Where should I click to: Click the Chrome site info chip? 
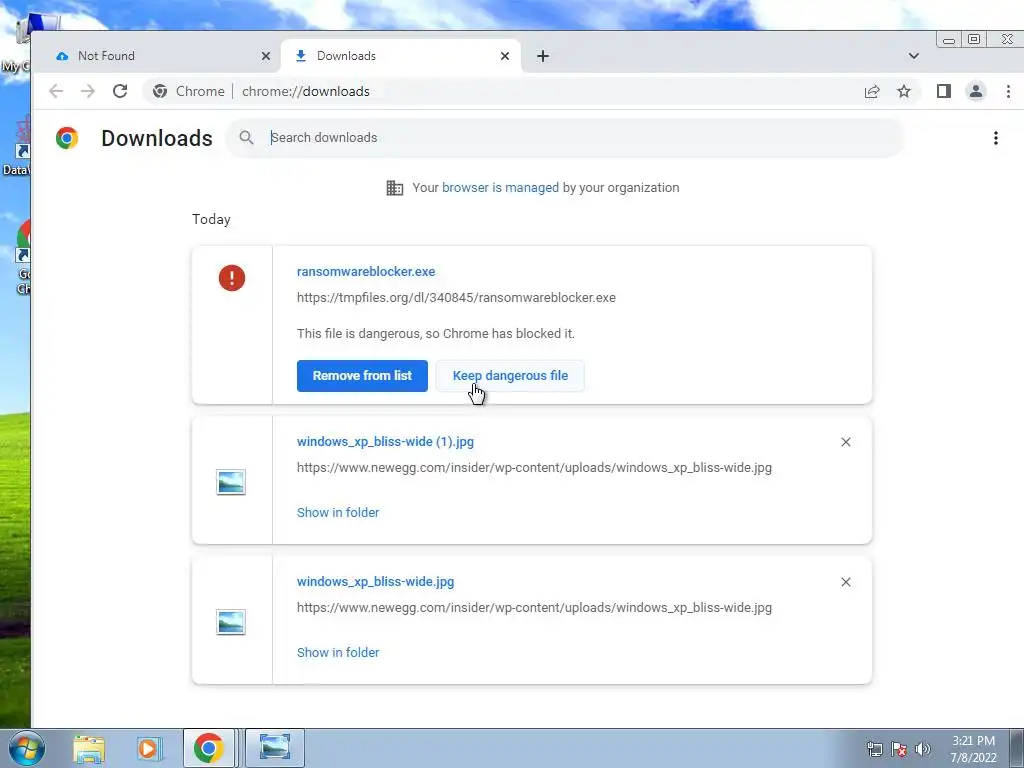pyautogui.click(x=189, y=91)
